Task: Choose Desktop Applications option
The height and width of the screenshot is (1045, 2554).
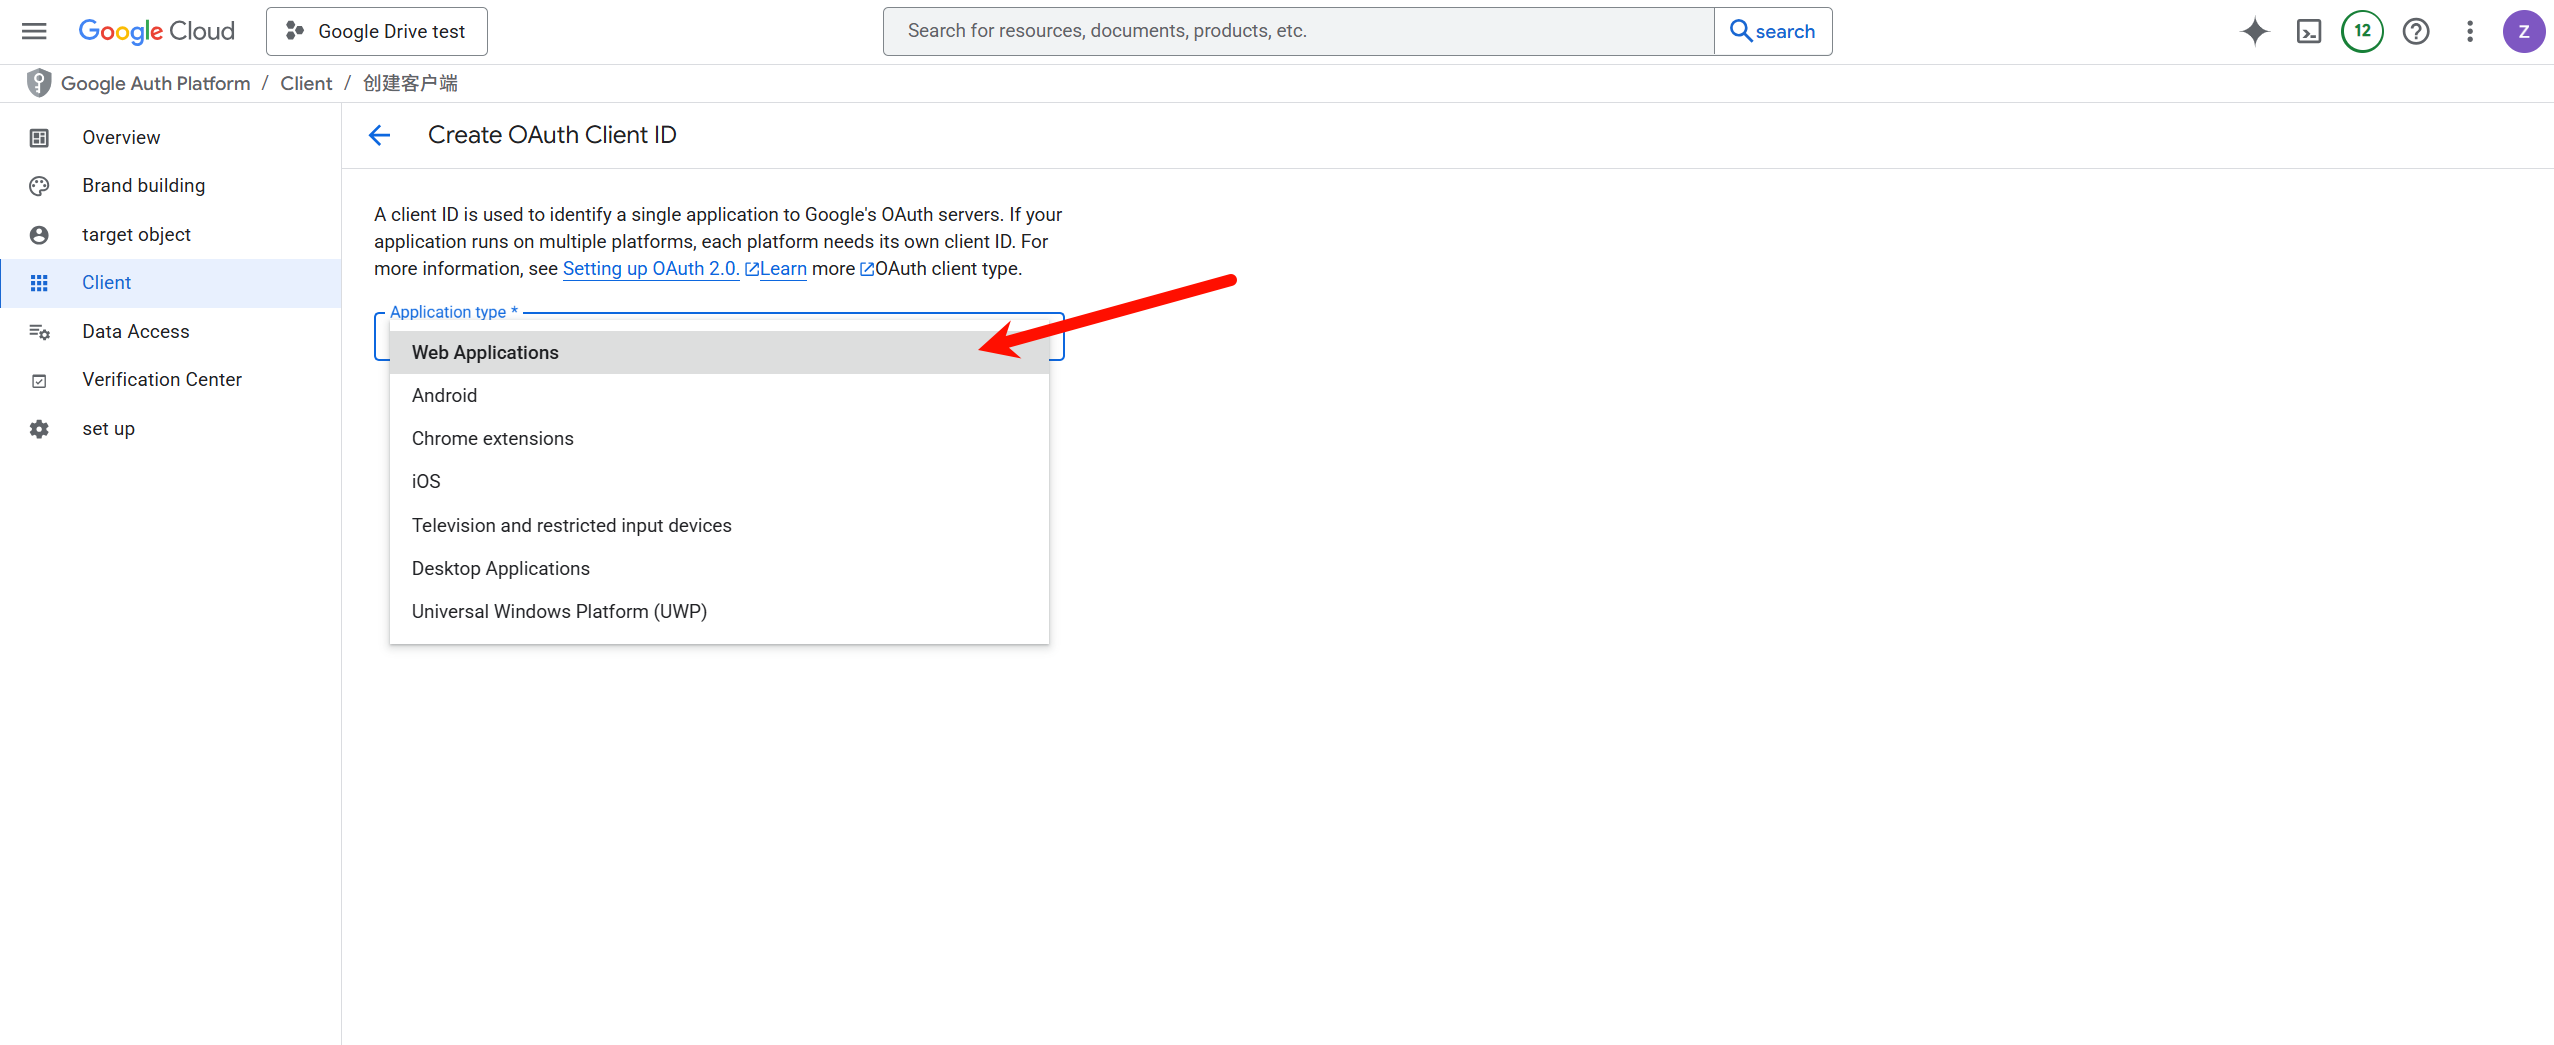Action: [x=719, y=568]
